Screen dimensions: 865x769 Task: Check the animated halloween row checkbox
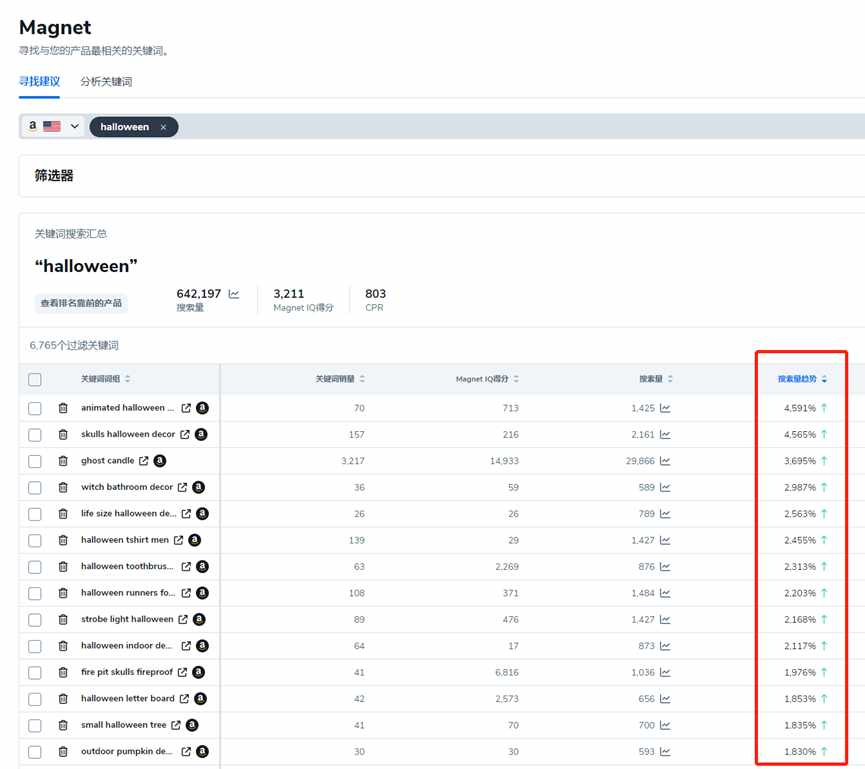point(35,408)
